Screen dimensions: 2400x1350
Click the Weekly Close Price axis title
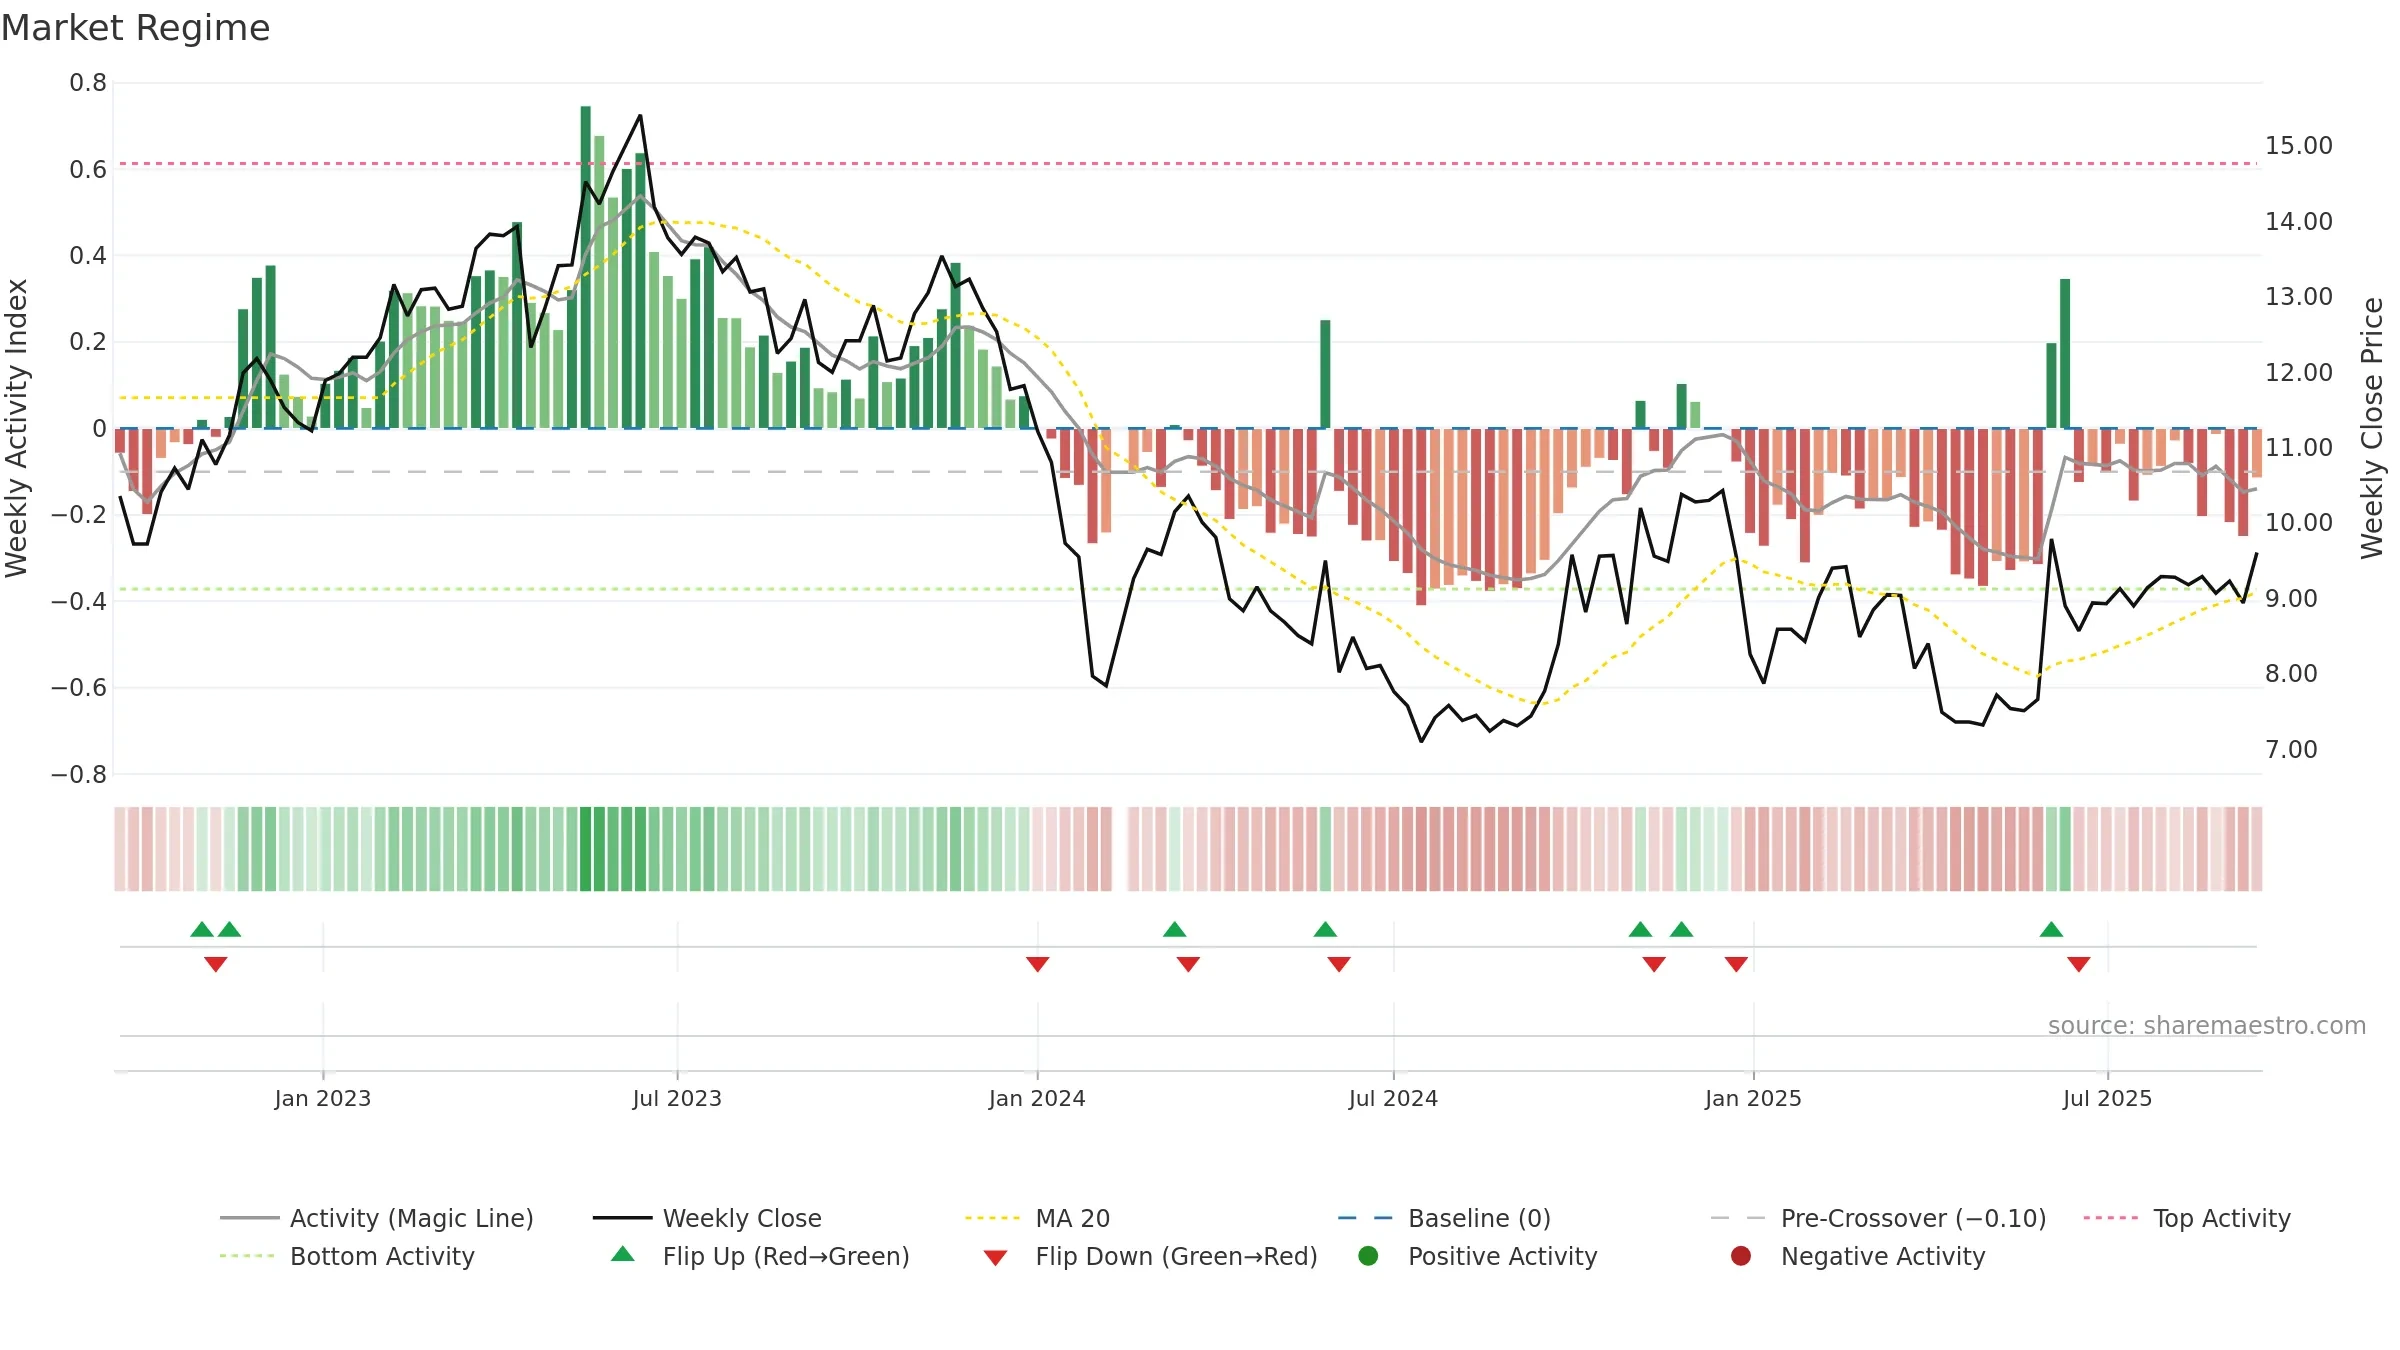(2372, 428)
